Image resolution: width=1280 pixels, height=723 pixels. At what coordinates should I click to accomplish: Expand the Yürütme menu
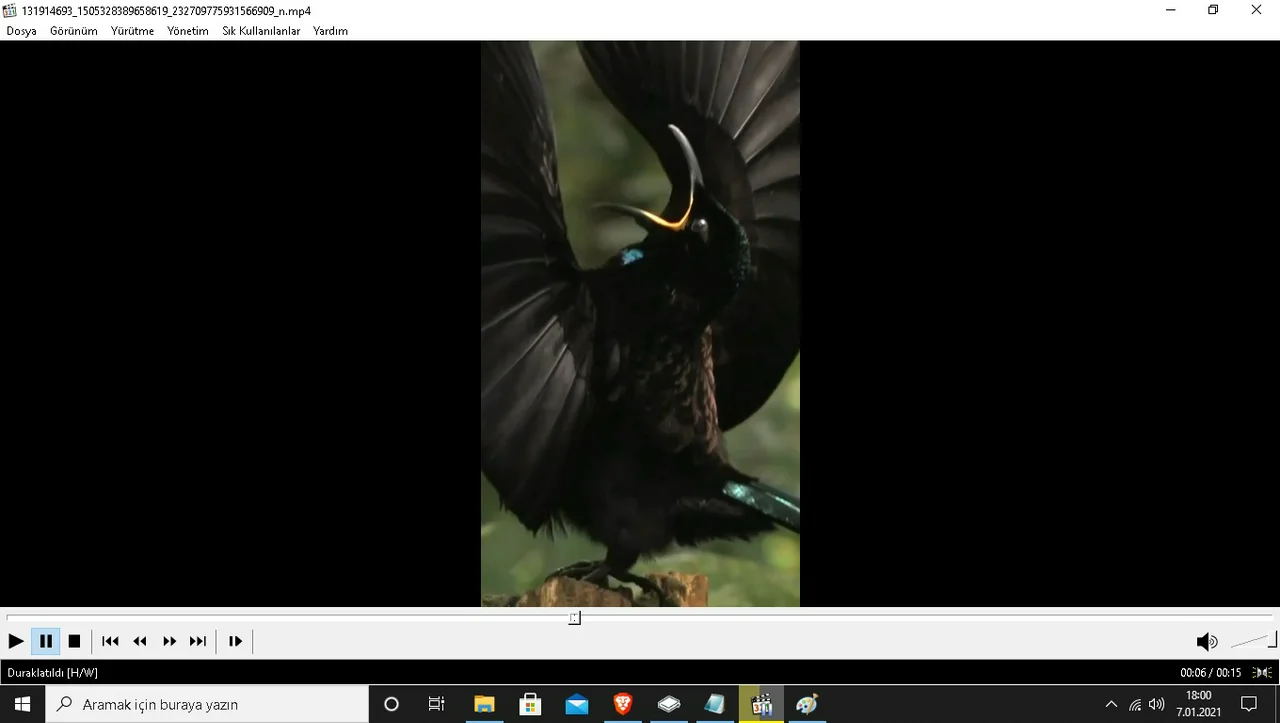point(132,31)
